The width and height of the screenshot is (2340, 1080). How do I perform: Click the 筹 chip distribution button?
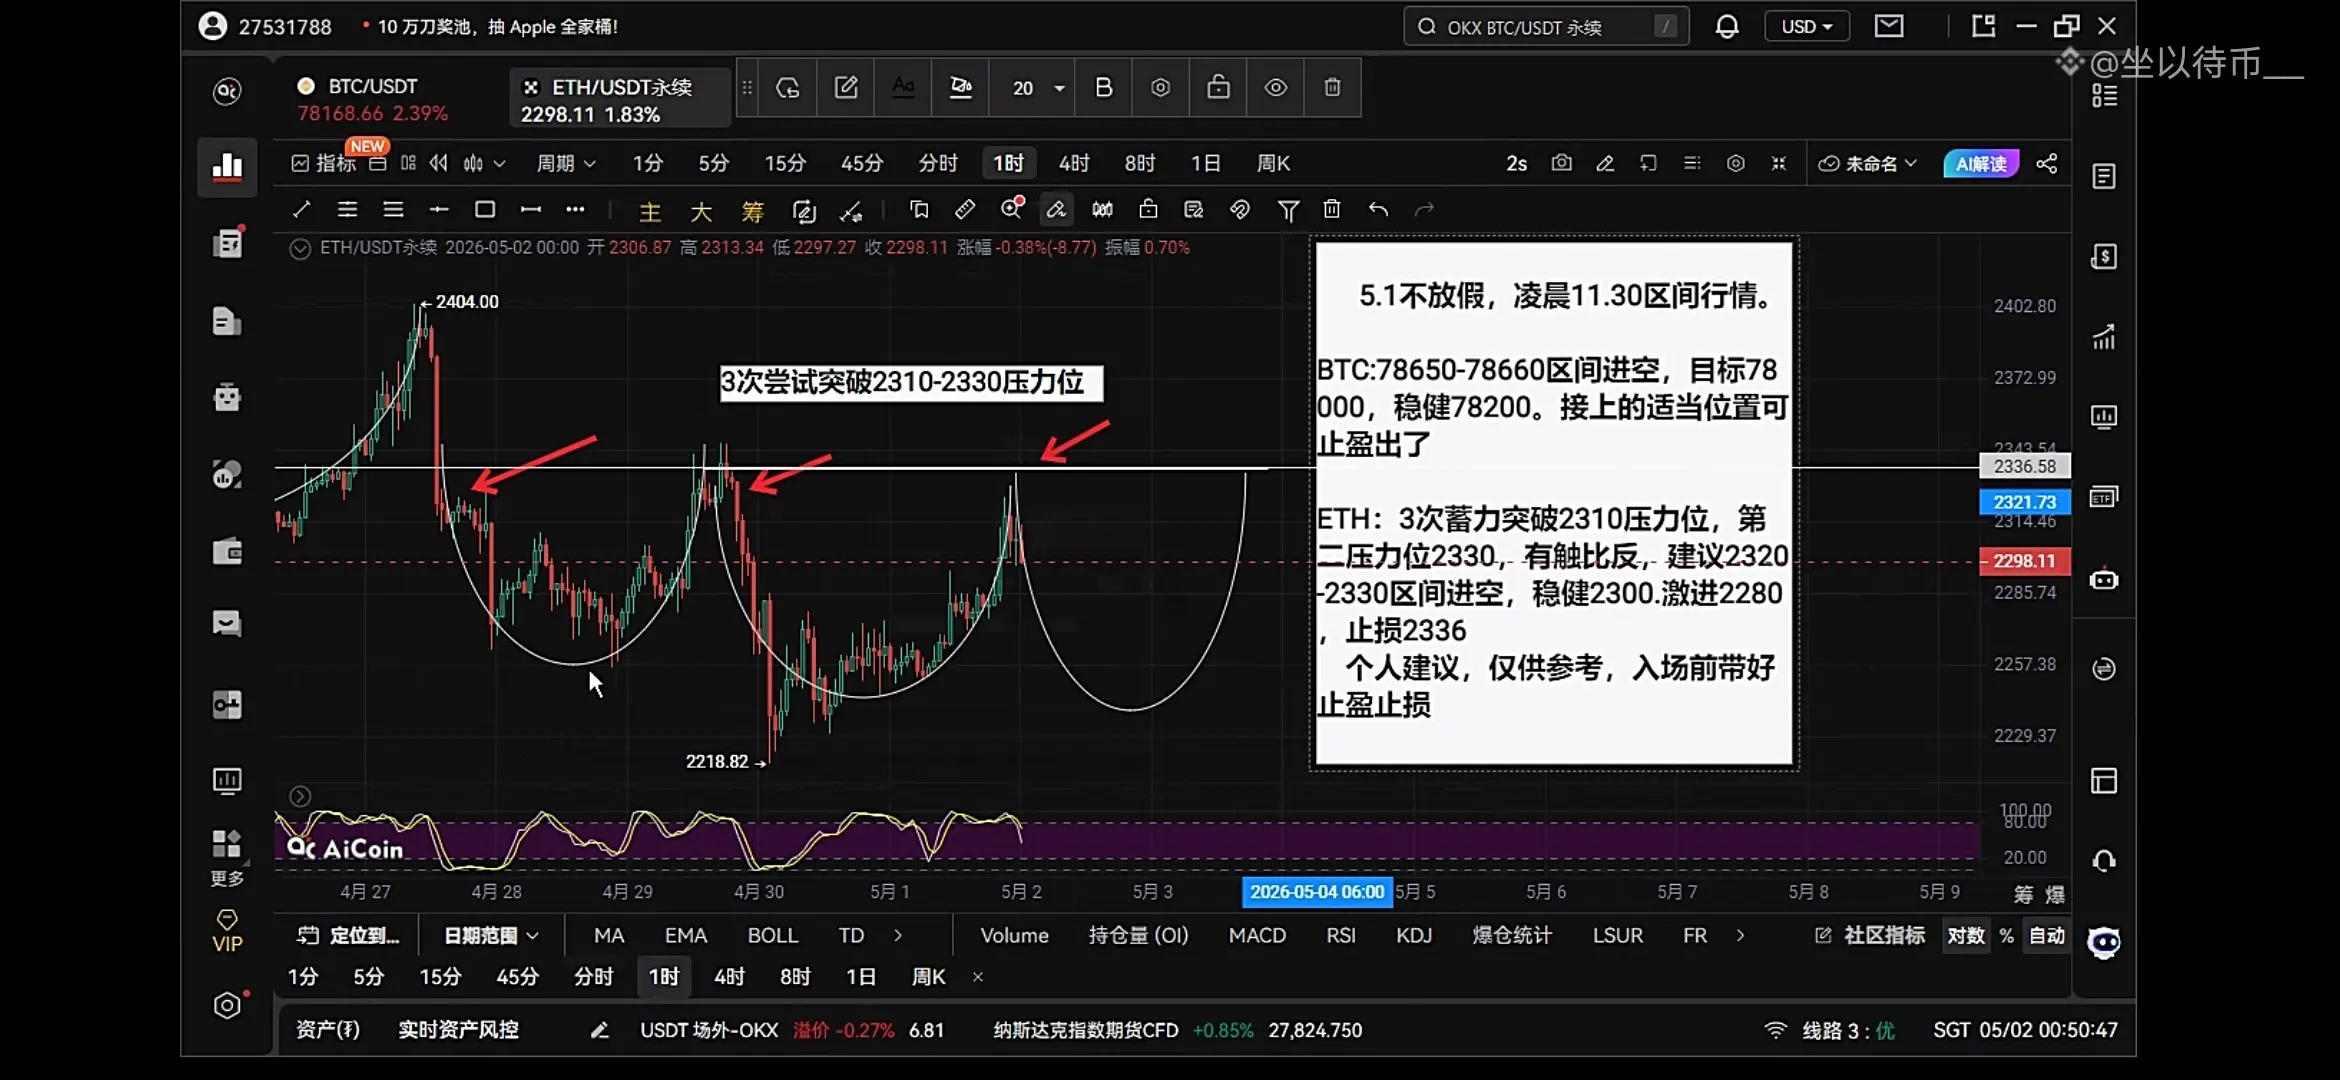(x=752, y=210)
